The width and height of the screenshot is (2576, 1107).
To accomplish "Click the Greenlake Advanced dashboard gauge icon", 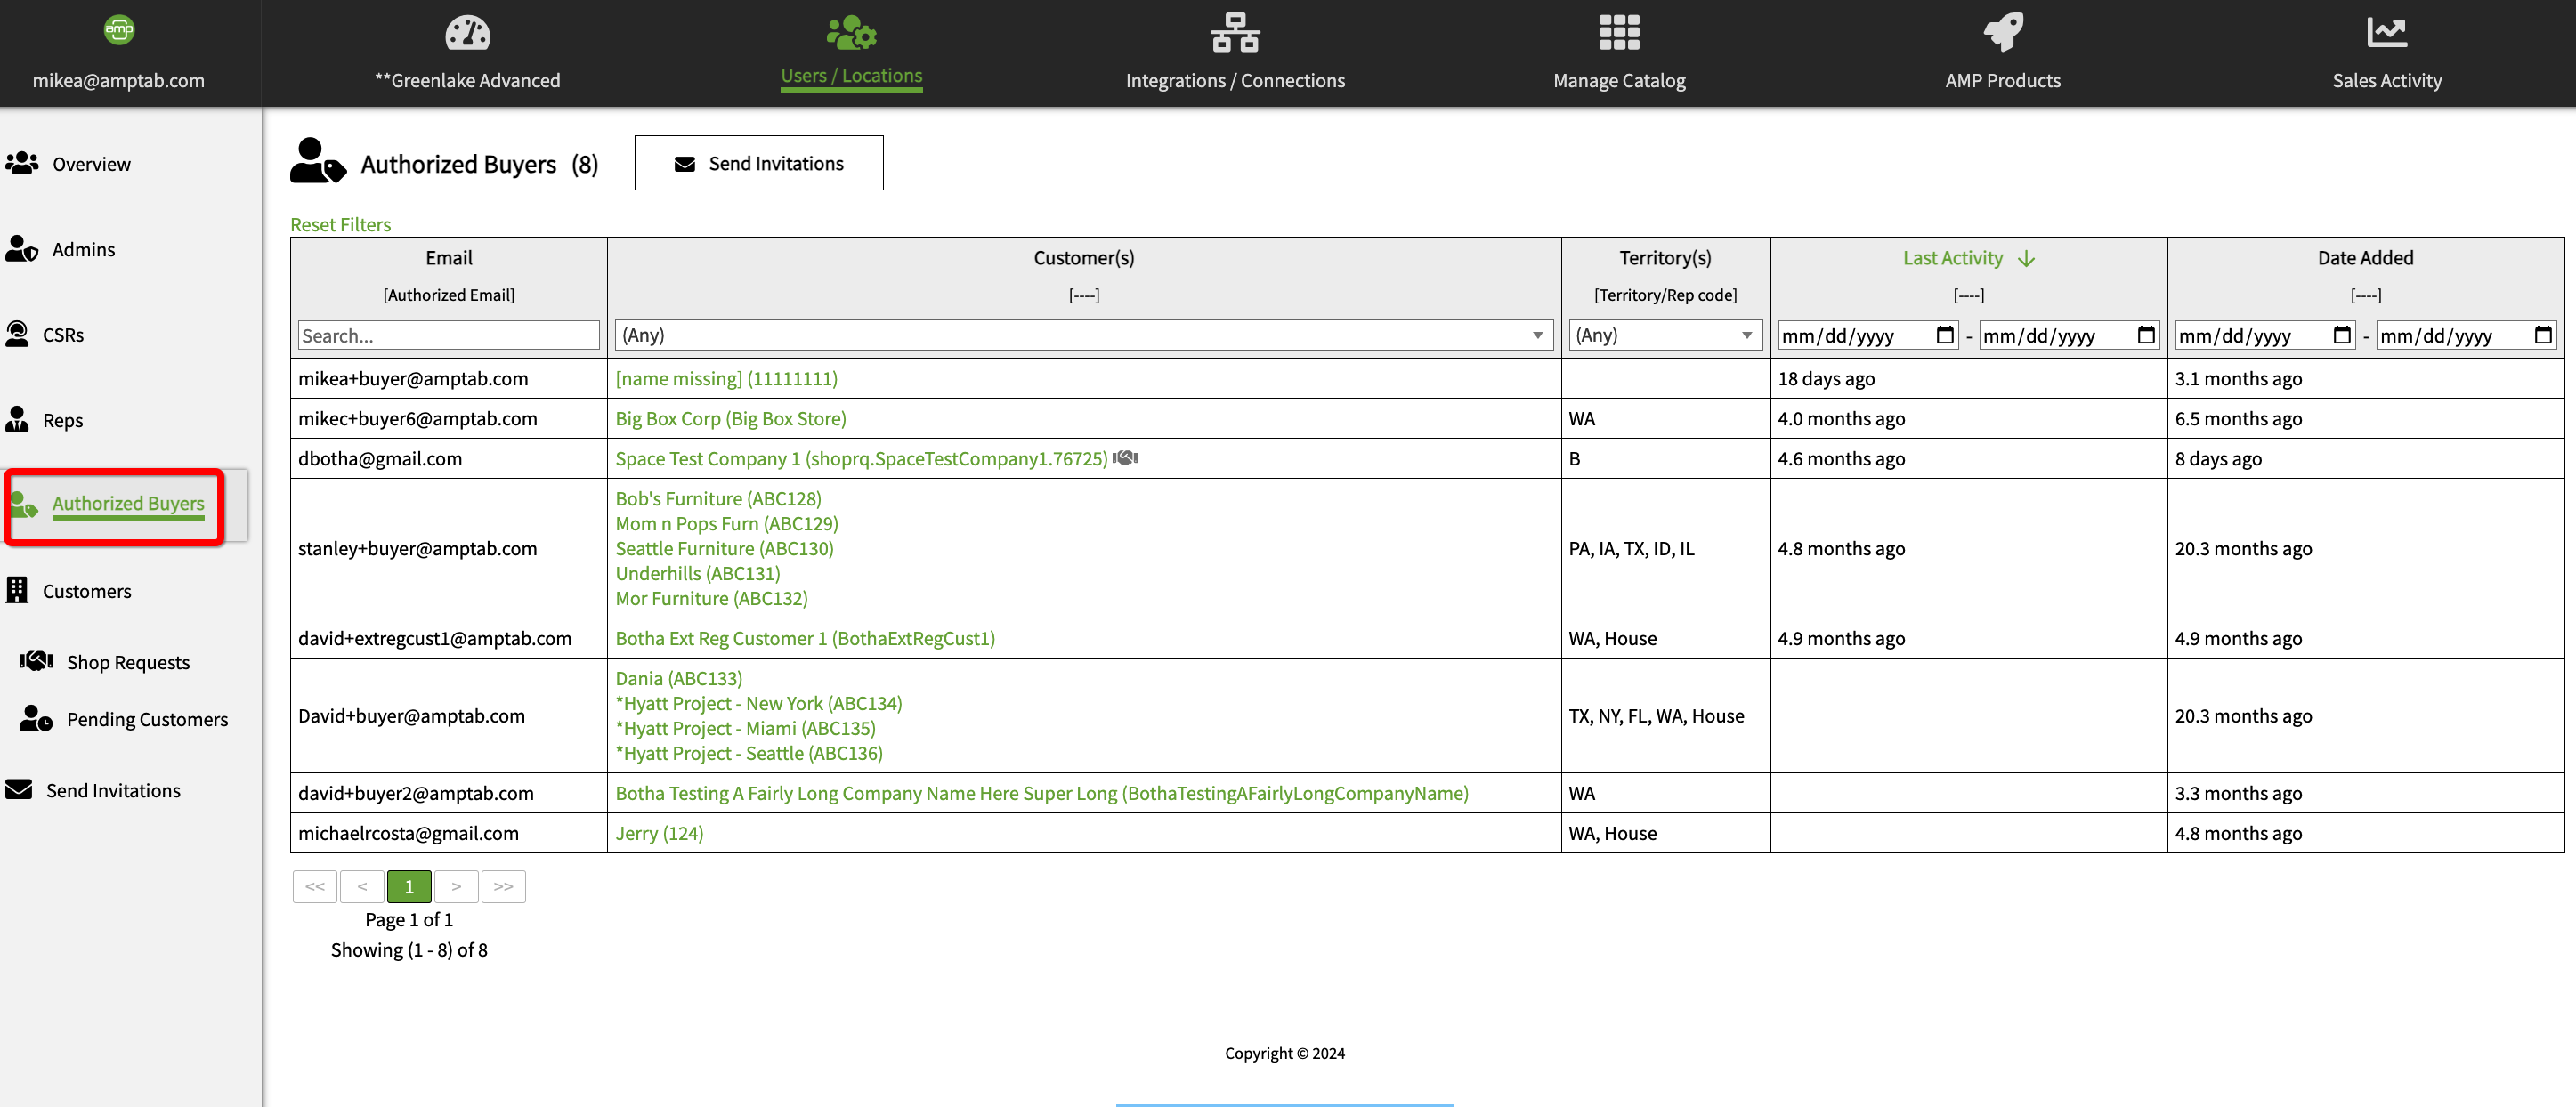I will 467,33.
